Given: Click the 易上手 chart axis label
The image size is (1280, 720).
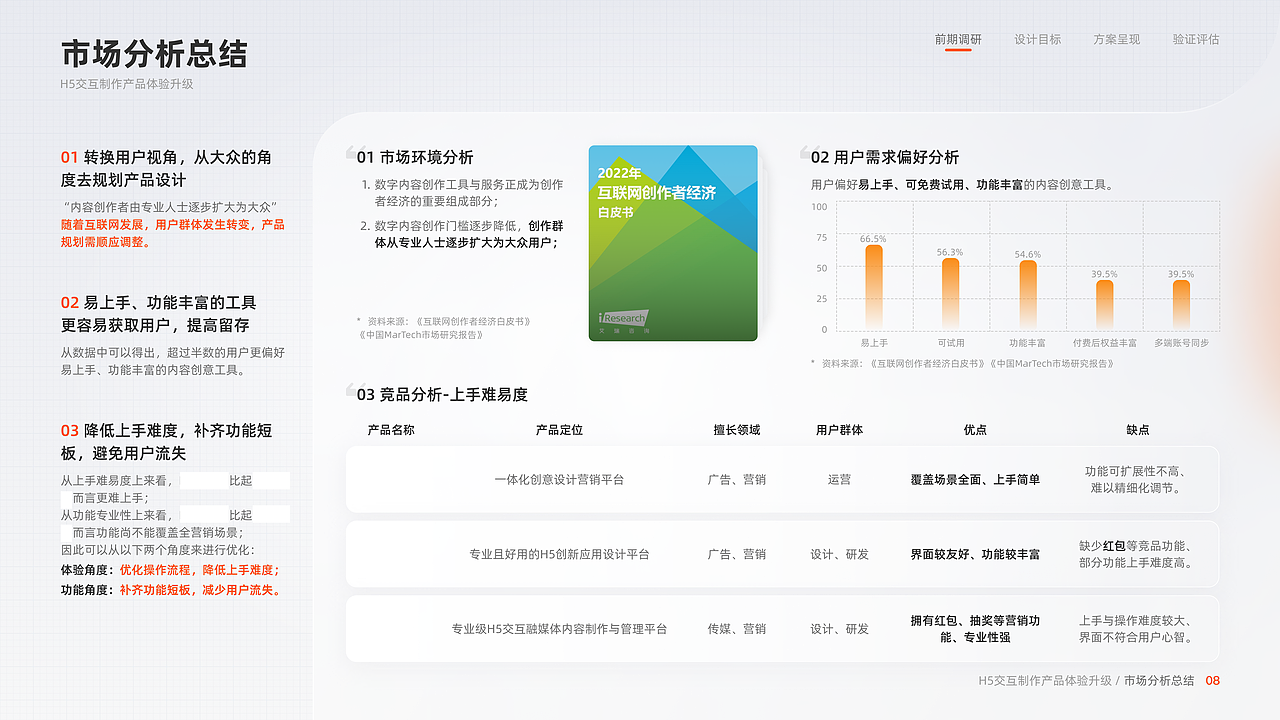Looking at the screenshot, I should [874, 343].
